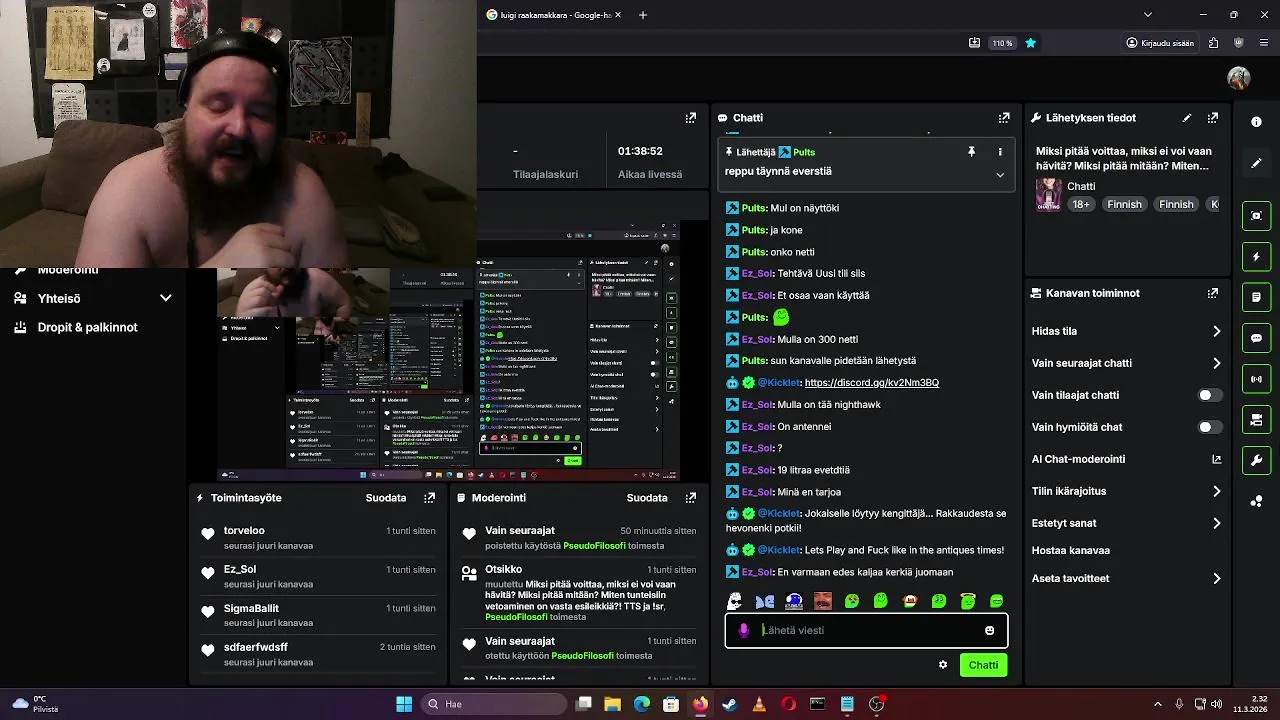Open VLC from the taskbar

pos(759,704)
